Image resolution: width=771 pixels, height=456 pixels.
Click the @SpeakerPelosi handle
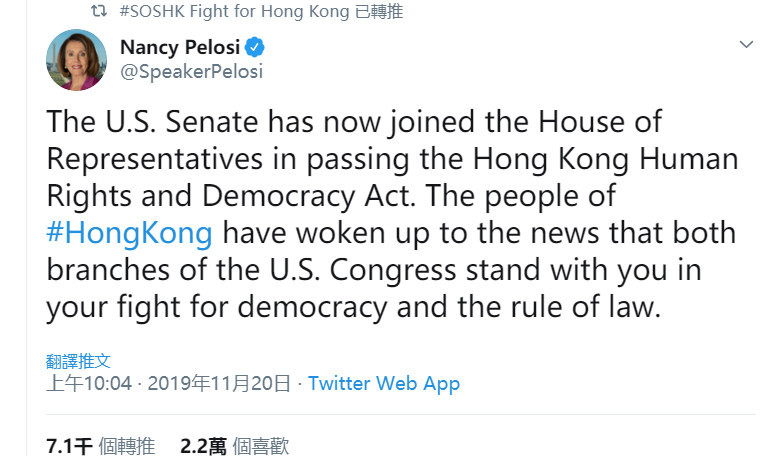coord(191,71)
